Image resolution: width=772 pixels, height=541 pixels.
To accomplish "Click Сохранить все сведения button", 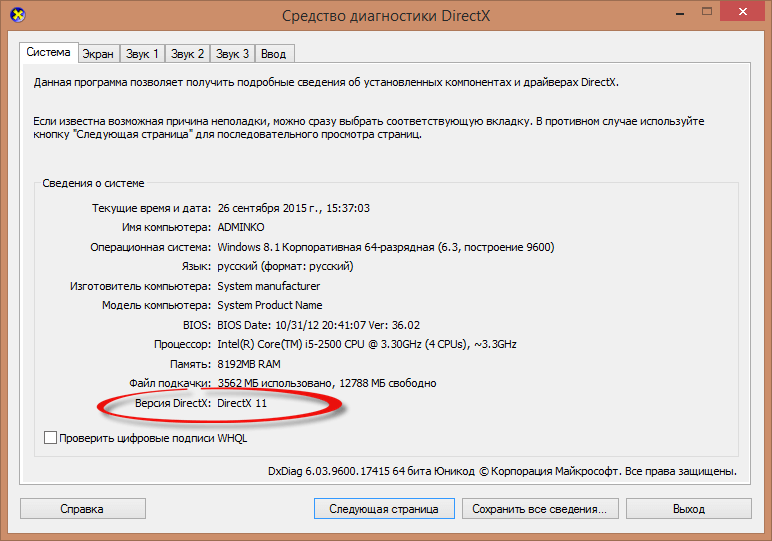I will [540, 509].
